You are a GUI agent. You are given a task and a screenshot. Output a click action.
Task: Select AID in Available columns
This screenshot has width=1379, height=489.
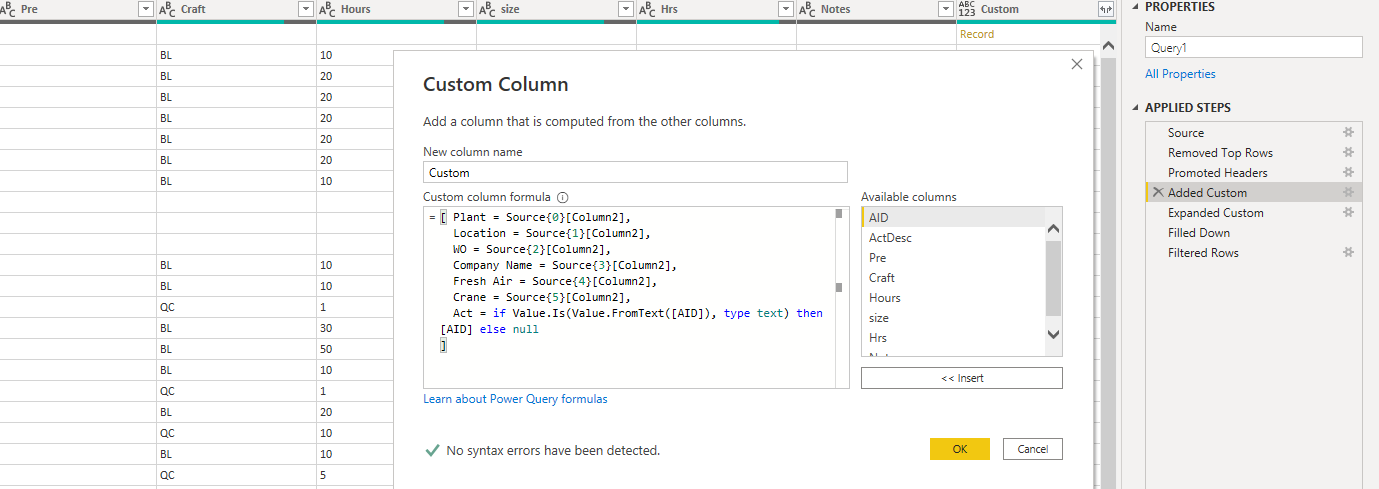coord(953,217)
